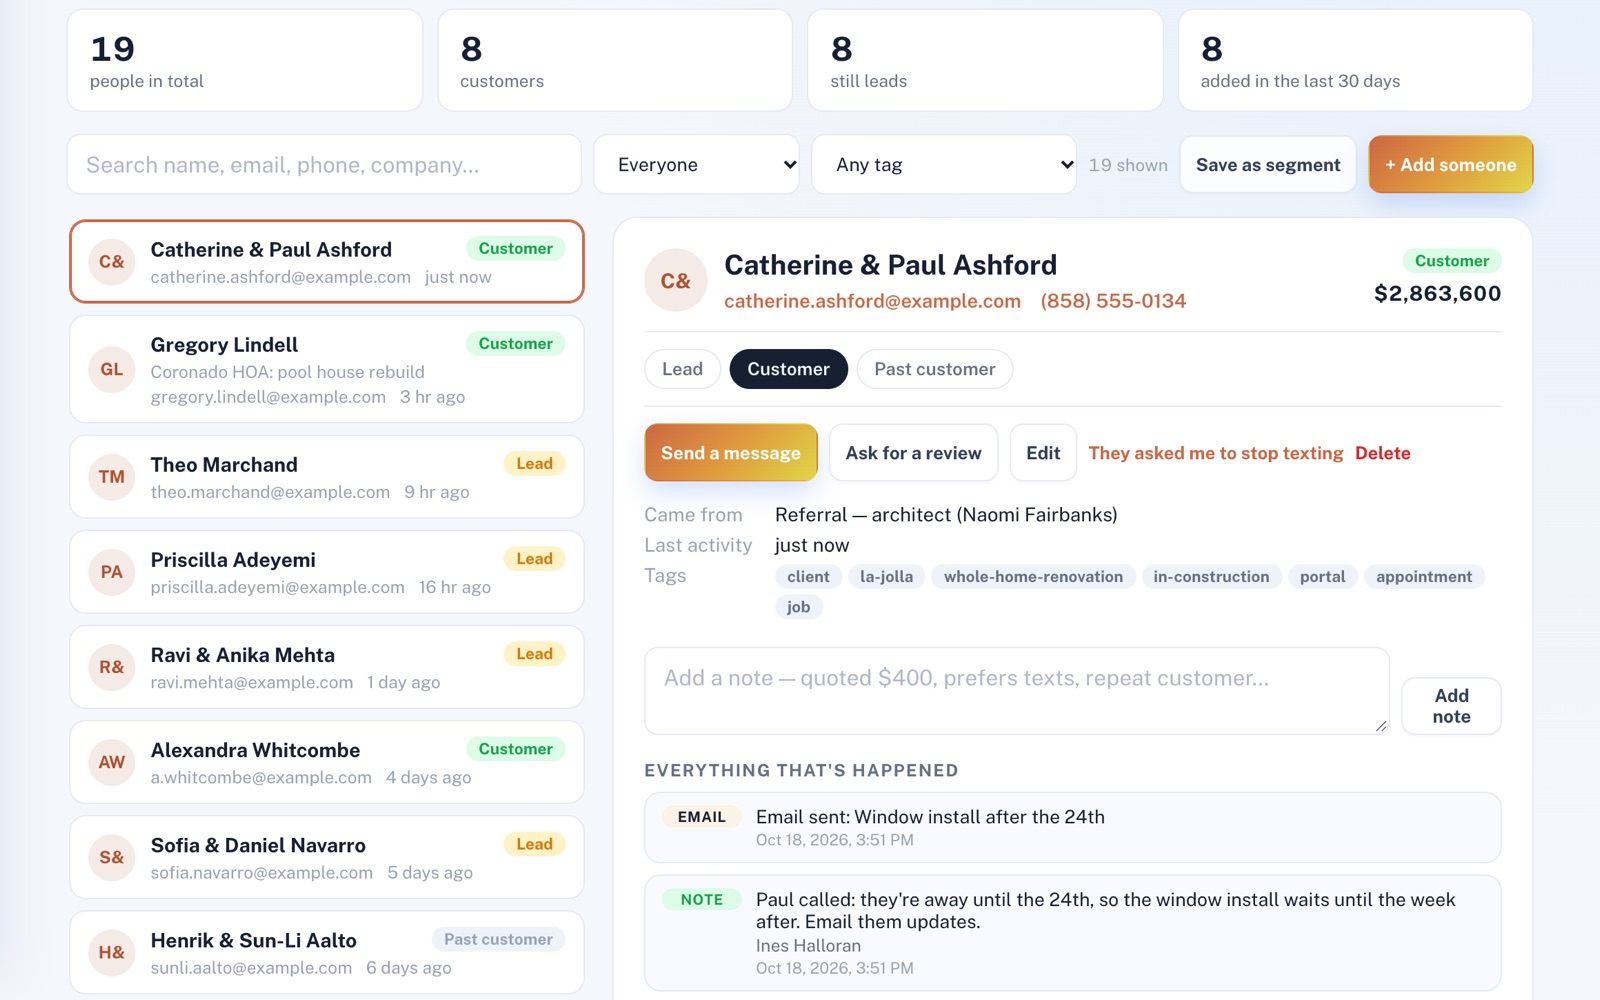
Task: Click the C& avatar in detail header
Action: point(675,280)
